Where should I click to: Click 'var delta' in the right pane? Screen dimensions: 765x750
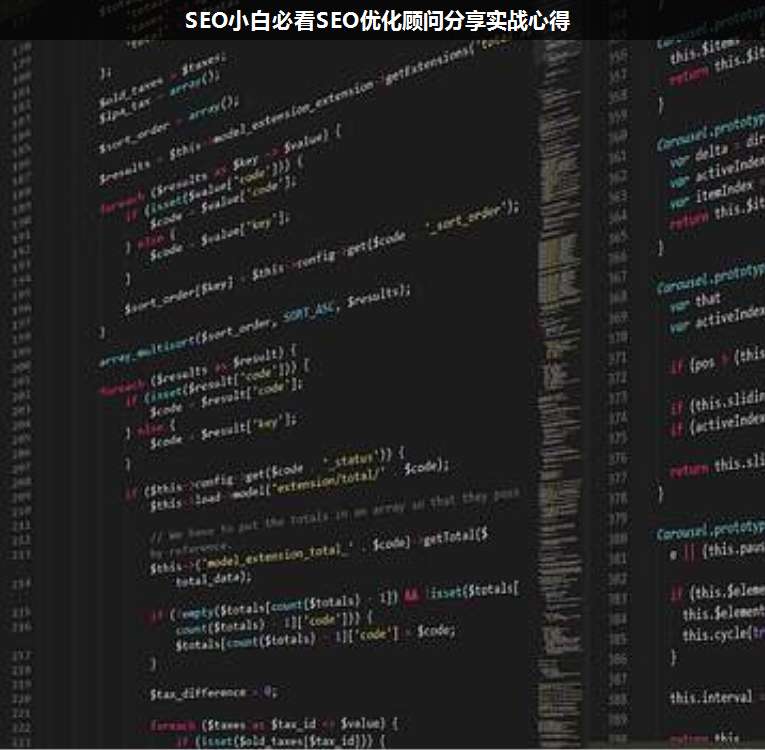tap(700, 157)
